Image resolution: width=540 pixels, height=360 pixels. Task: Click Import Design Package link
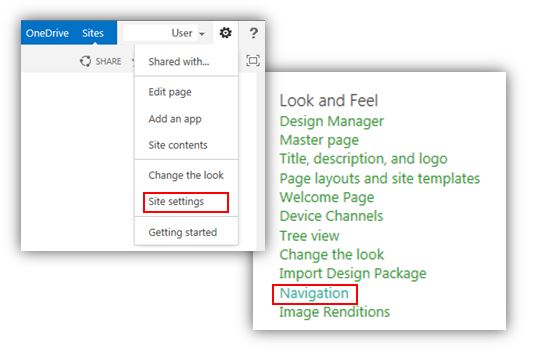coord(353,274)
